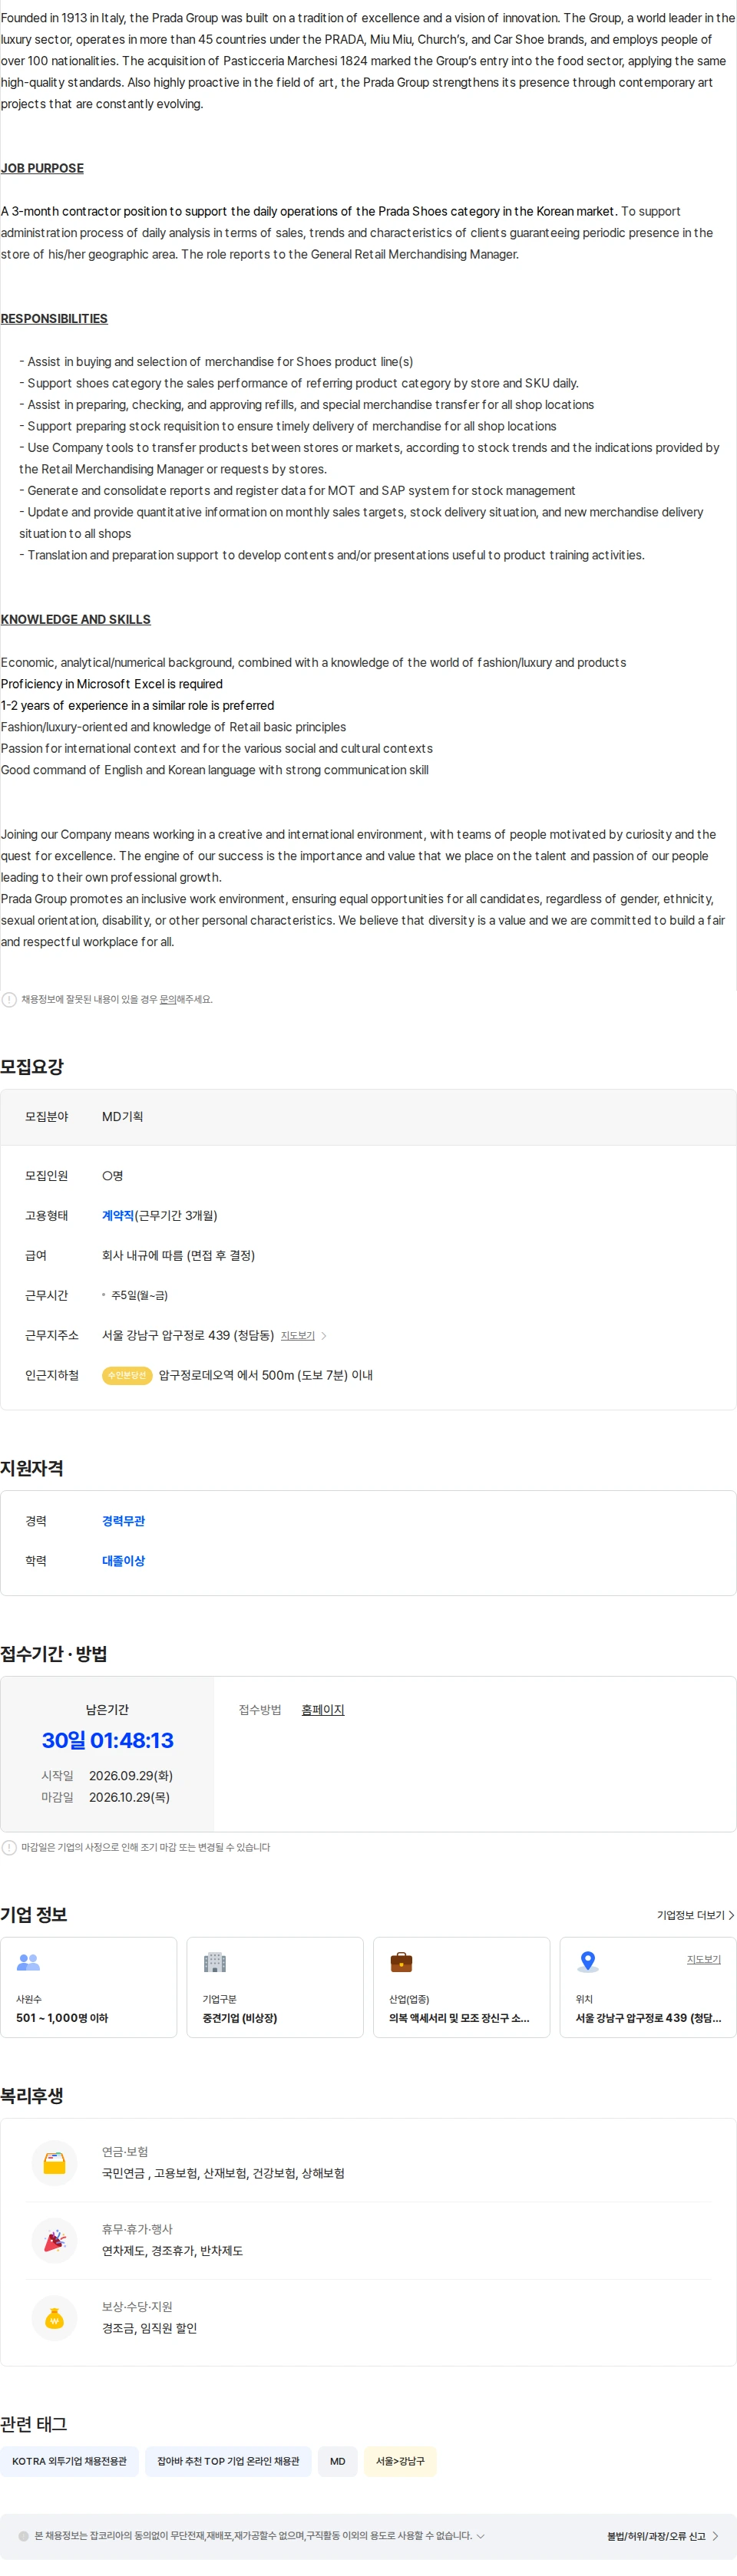The width and height of the screenshot is (737, 2576).
Task: Click the 회사 내규에 따름 salary text
Action: [178, 1255]
